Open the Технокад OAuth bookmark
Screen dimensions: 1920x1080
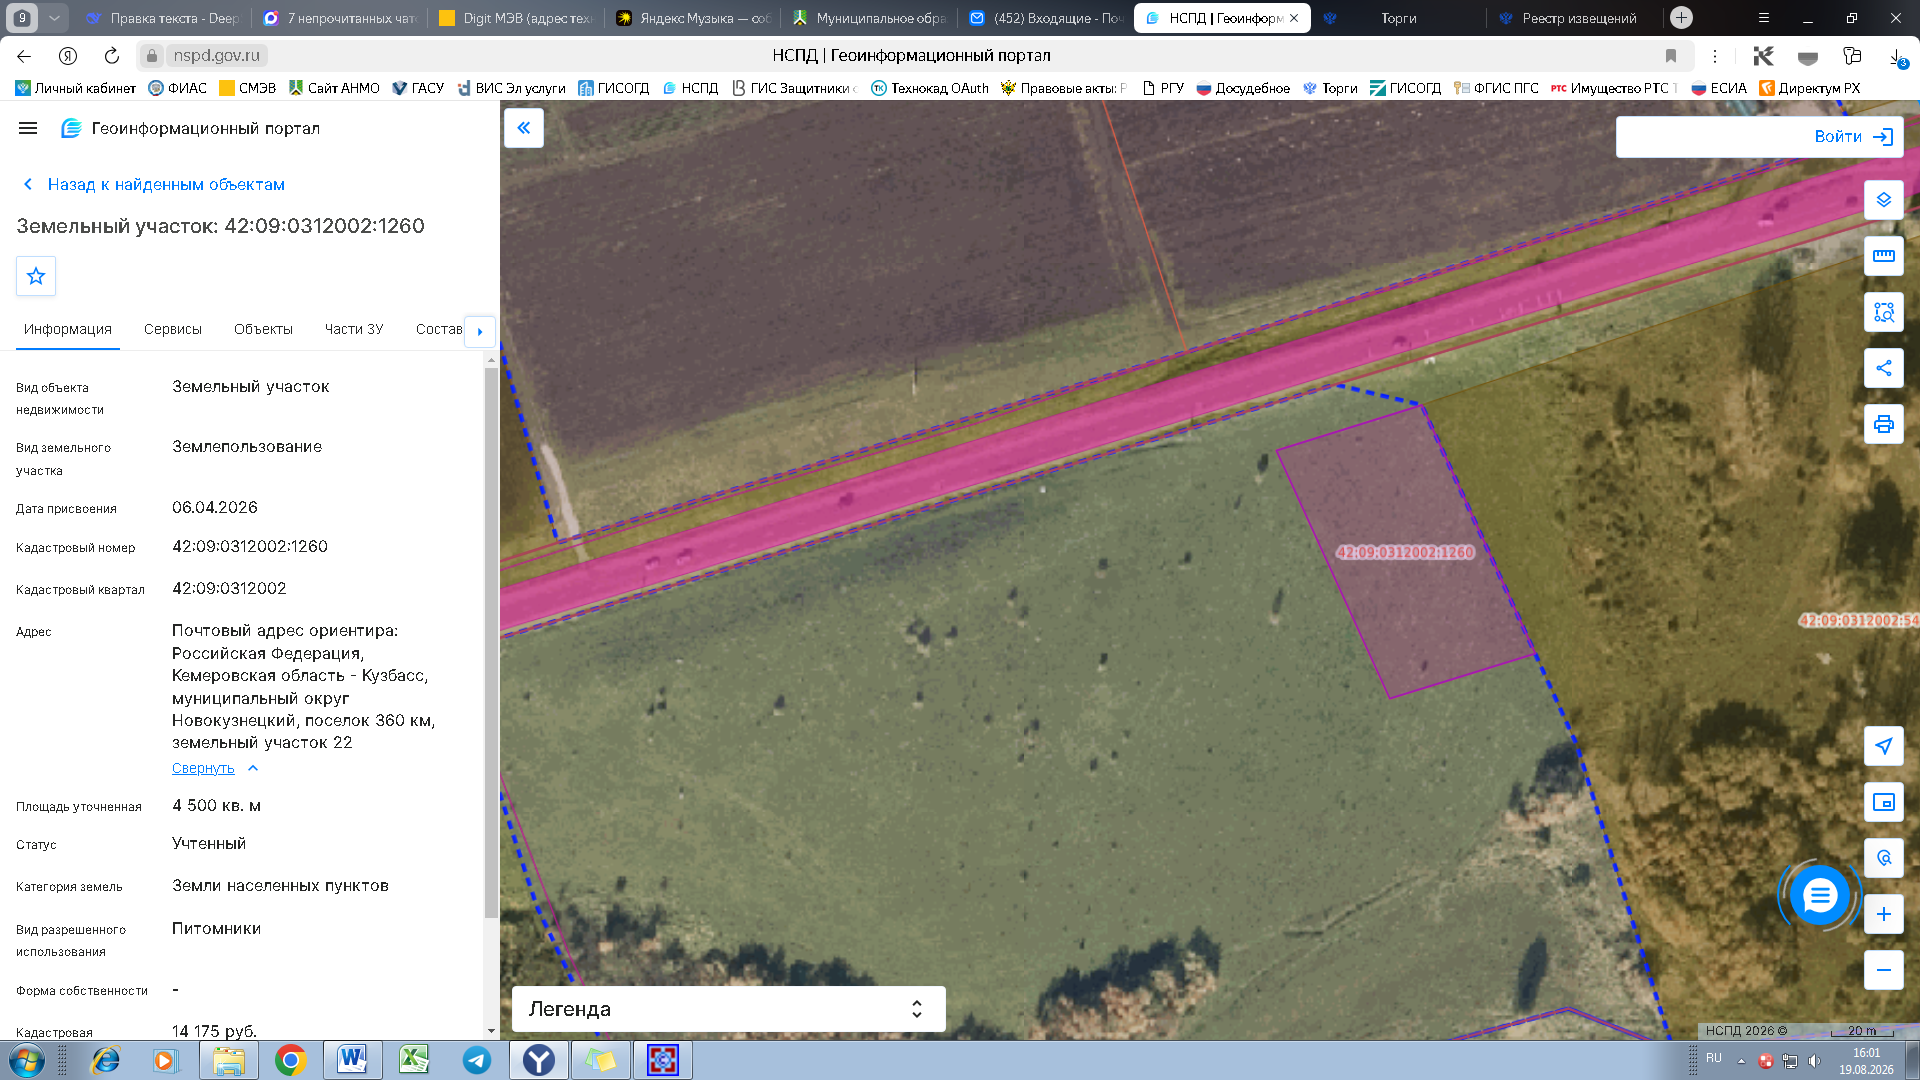930,88
